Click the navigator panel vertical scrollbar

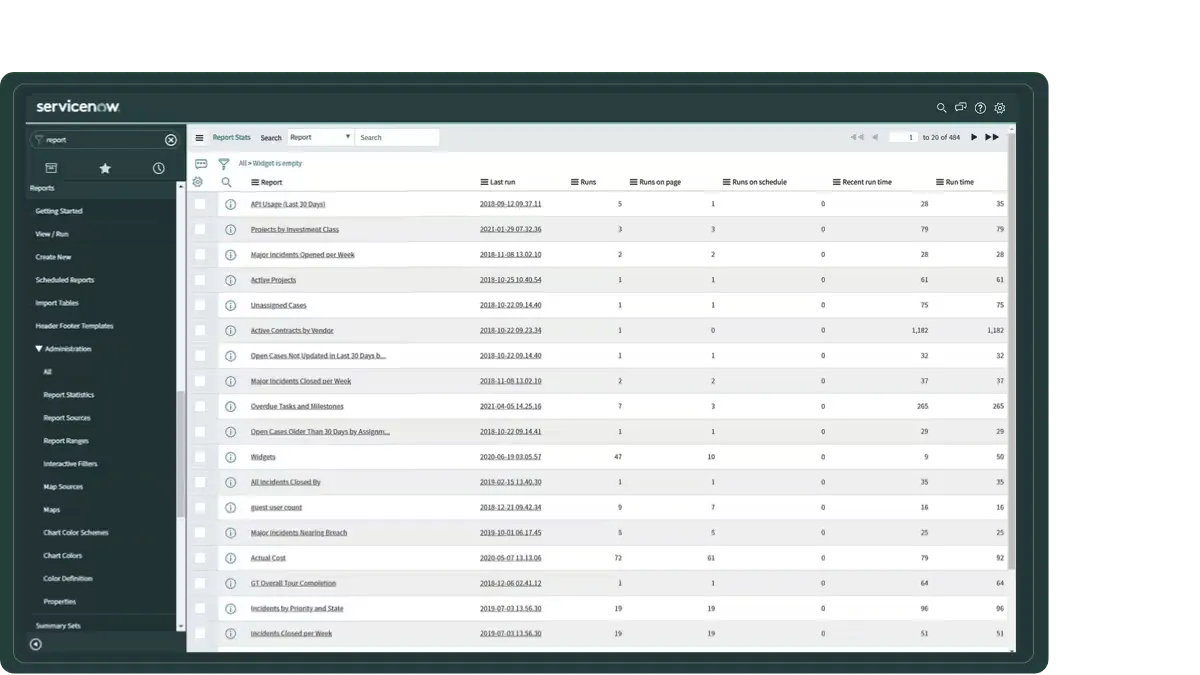click(181, 453)
